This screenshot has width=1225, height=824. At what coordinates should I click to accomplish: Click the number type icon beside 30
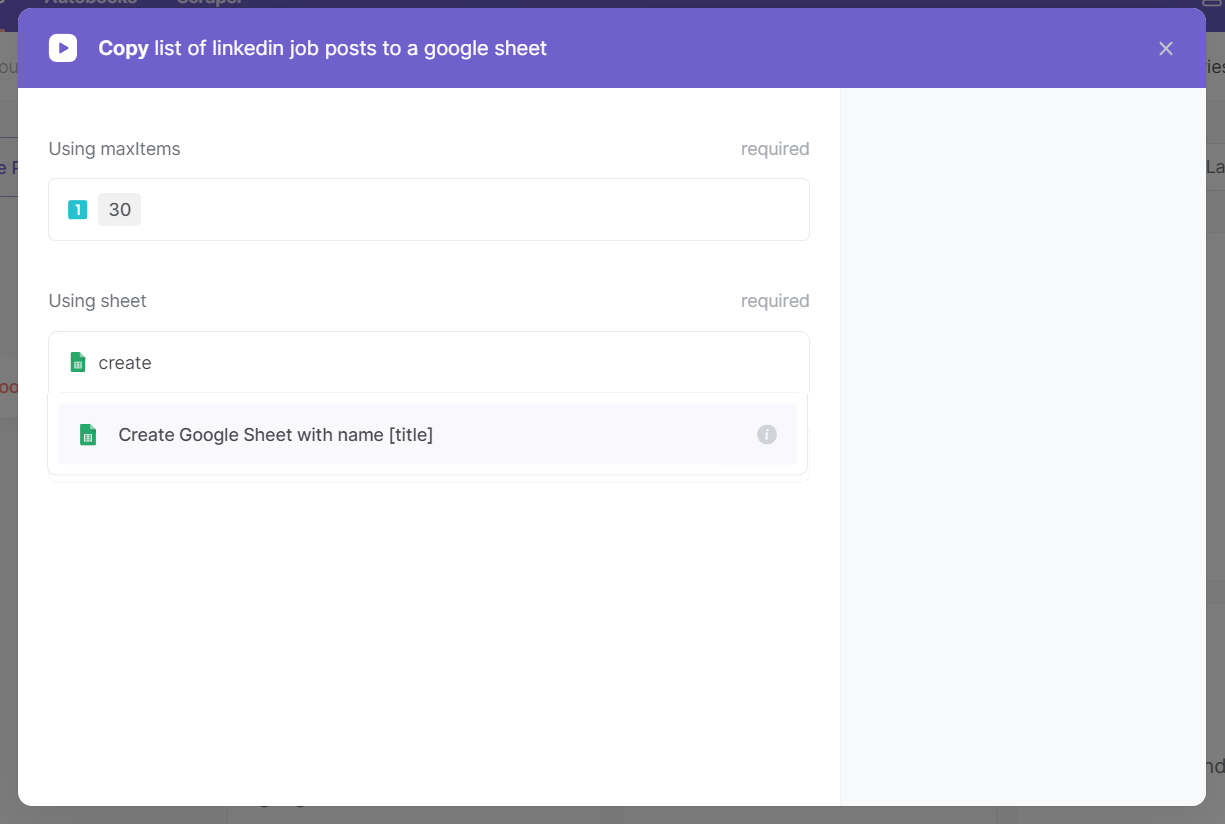[x=77, y=210]
